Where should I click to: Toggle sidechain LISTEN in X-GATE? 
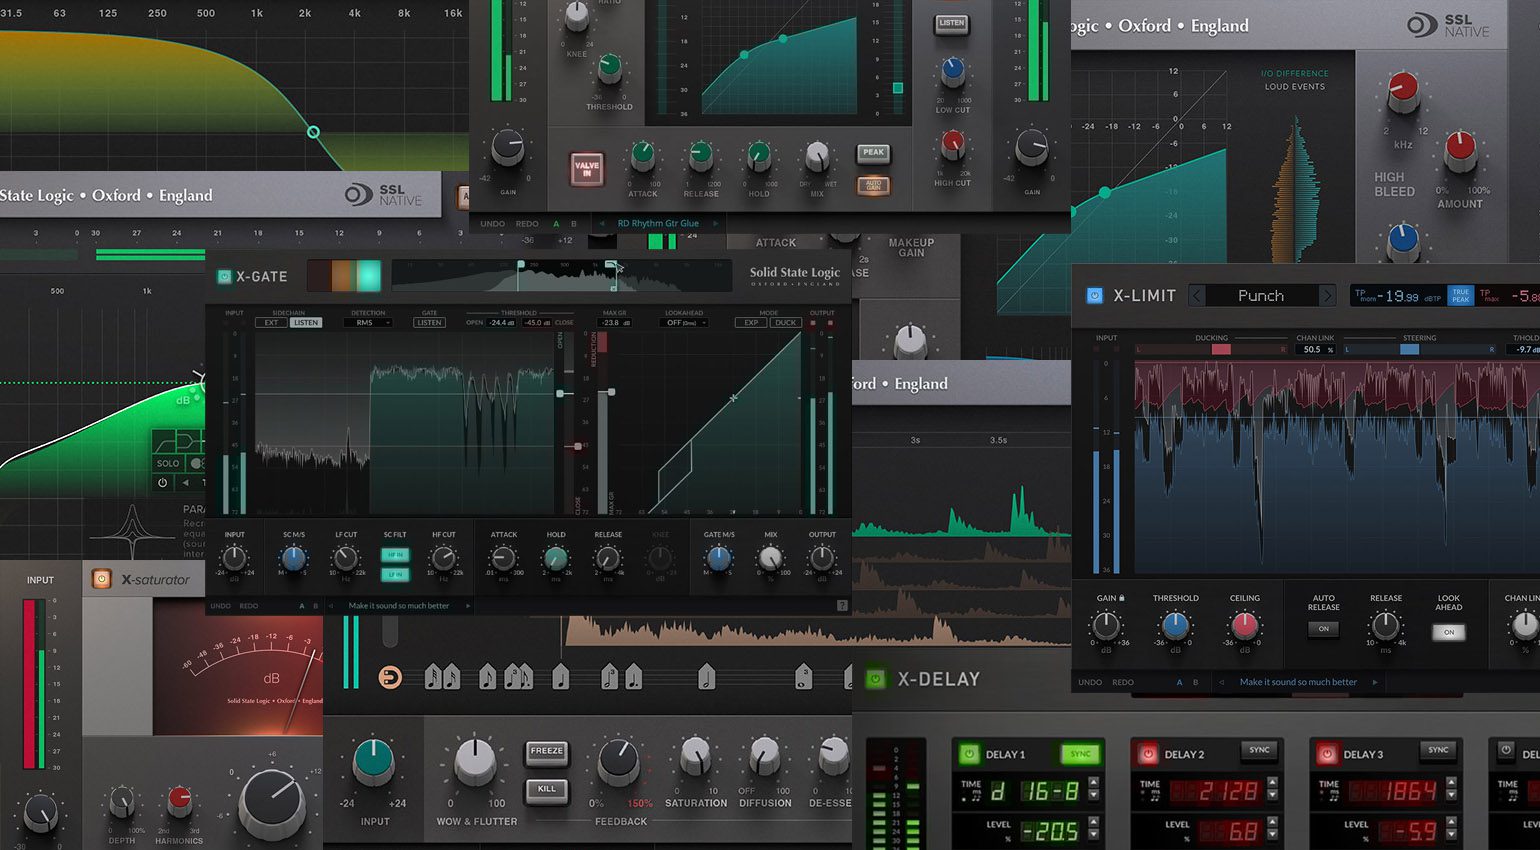click(x=306, y=323)
